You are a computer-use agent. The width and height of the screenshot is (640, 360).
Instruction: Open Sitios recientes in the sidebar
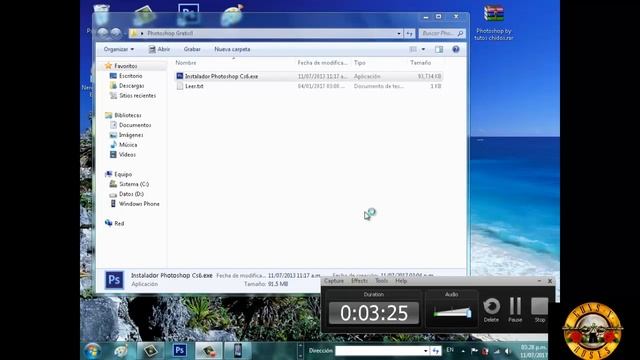pos(138,96)
